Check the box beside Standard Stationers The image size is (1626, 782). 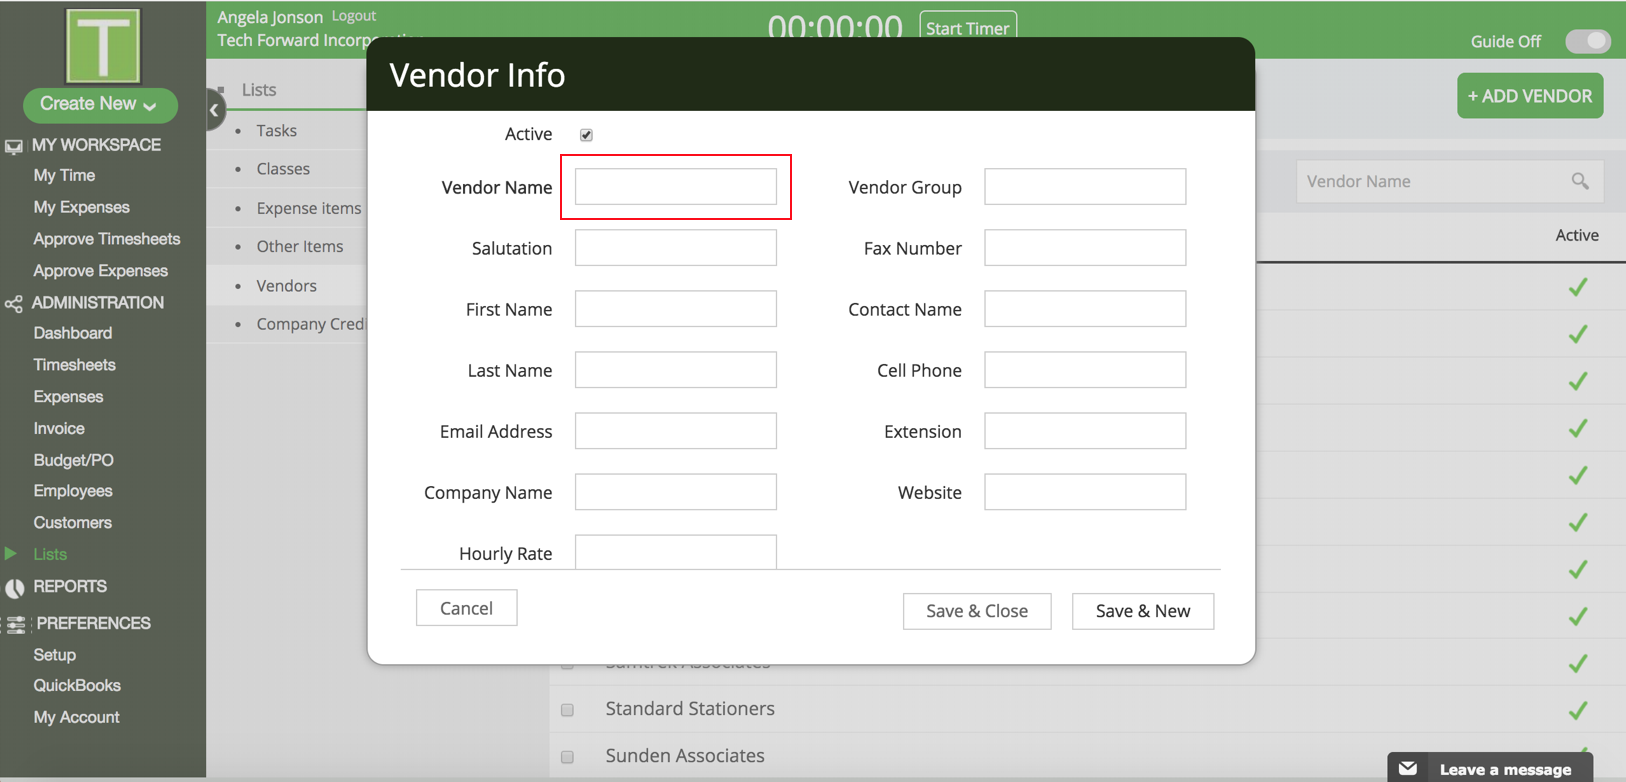[567, 710]
